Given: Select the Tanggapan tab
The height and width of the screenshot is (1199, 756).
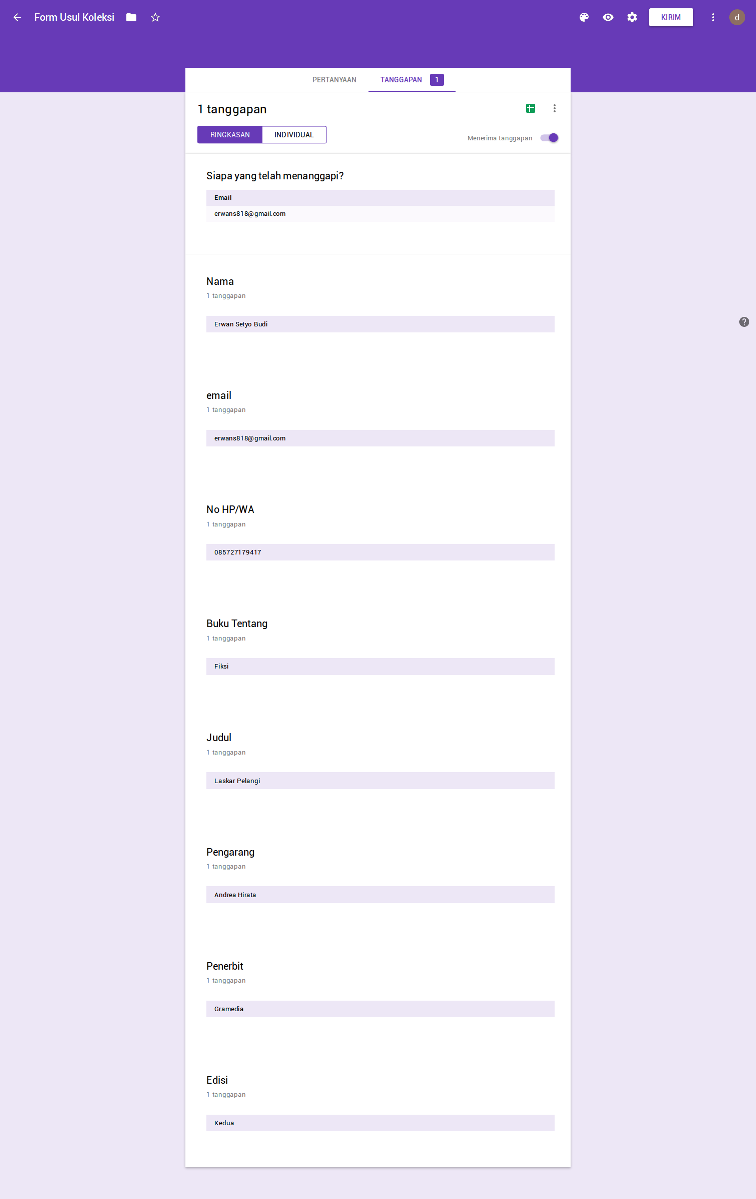Looking at the screenshot, I should click(401, 79).
